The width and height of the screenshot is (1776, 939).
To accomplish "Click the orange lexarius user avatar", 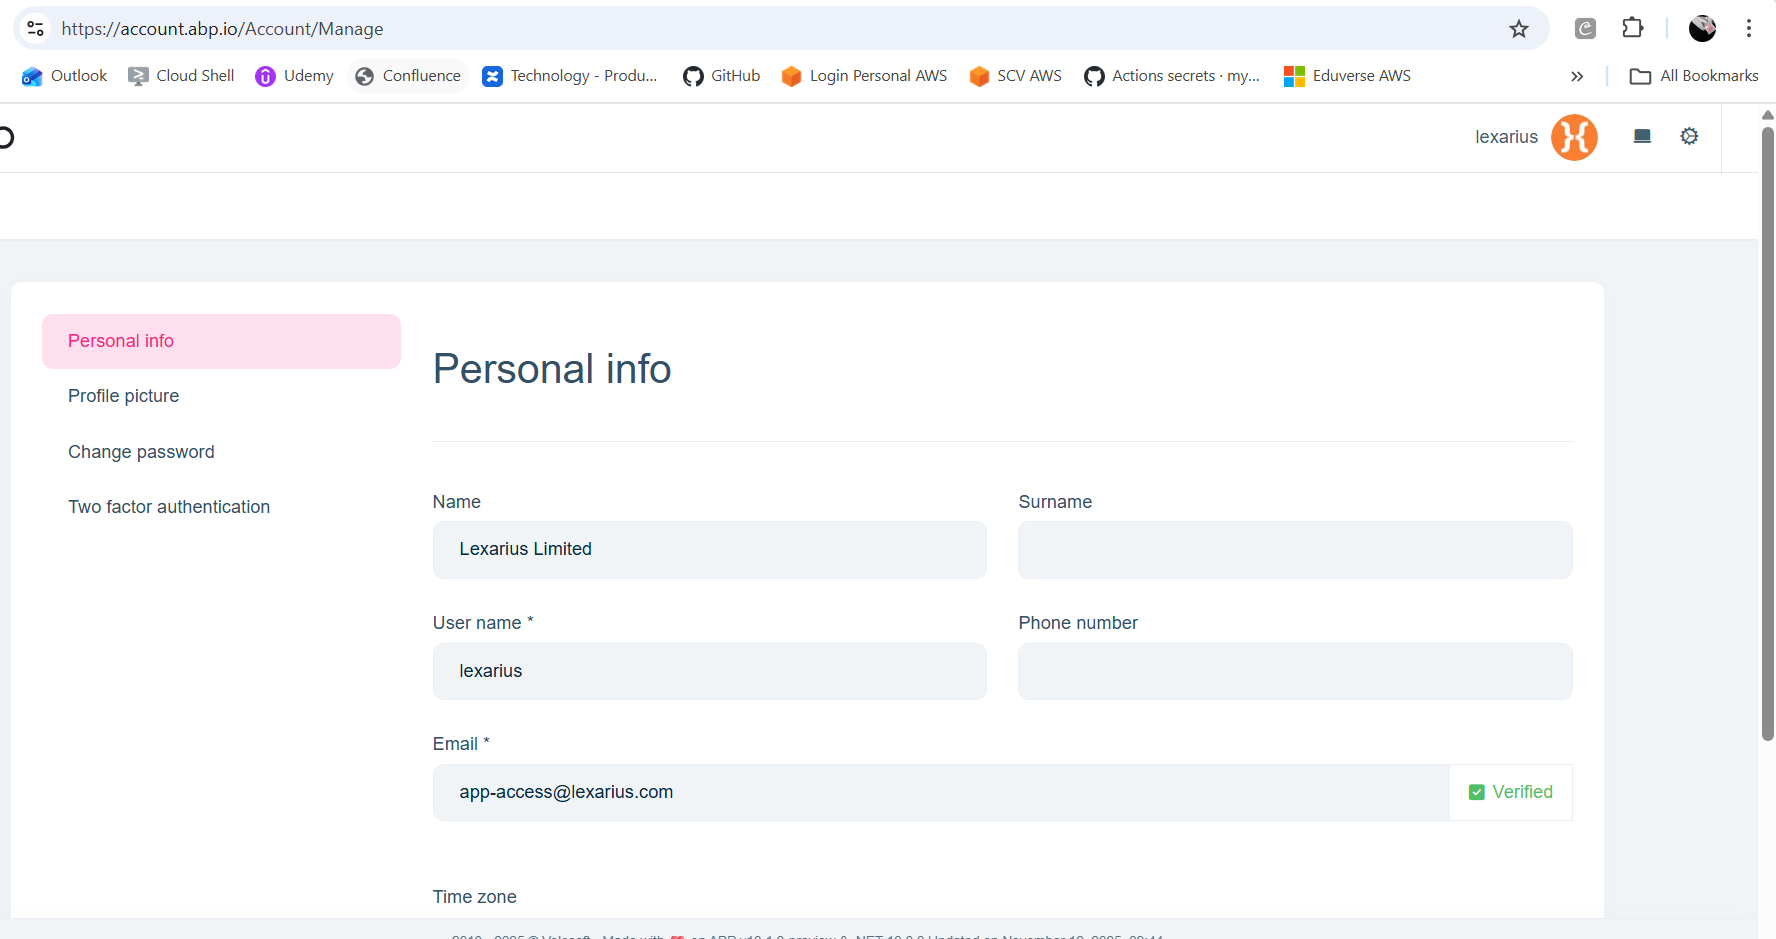I will (x=1574, y=137).
